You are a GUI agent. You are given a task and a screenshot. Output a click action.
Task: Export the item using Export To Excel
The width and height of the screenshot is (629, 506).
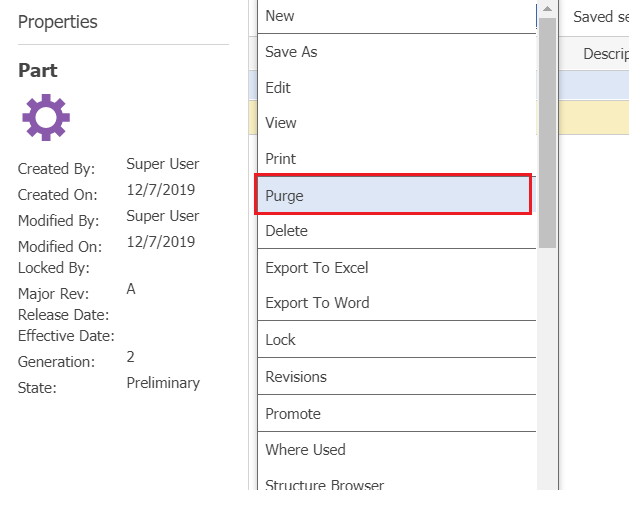click(316, 268)
